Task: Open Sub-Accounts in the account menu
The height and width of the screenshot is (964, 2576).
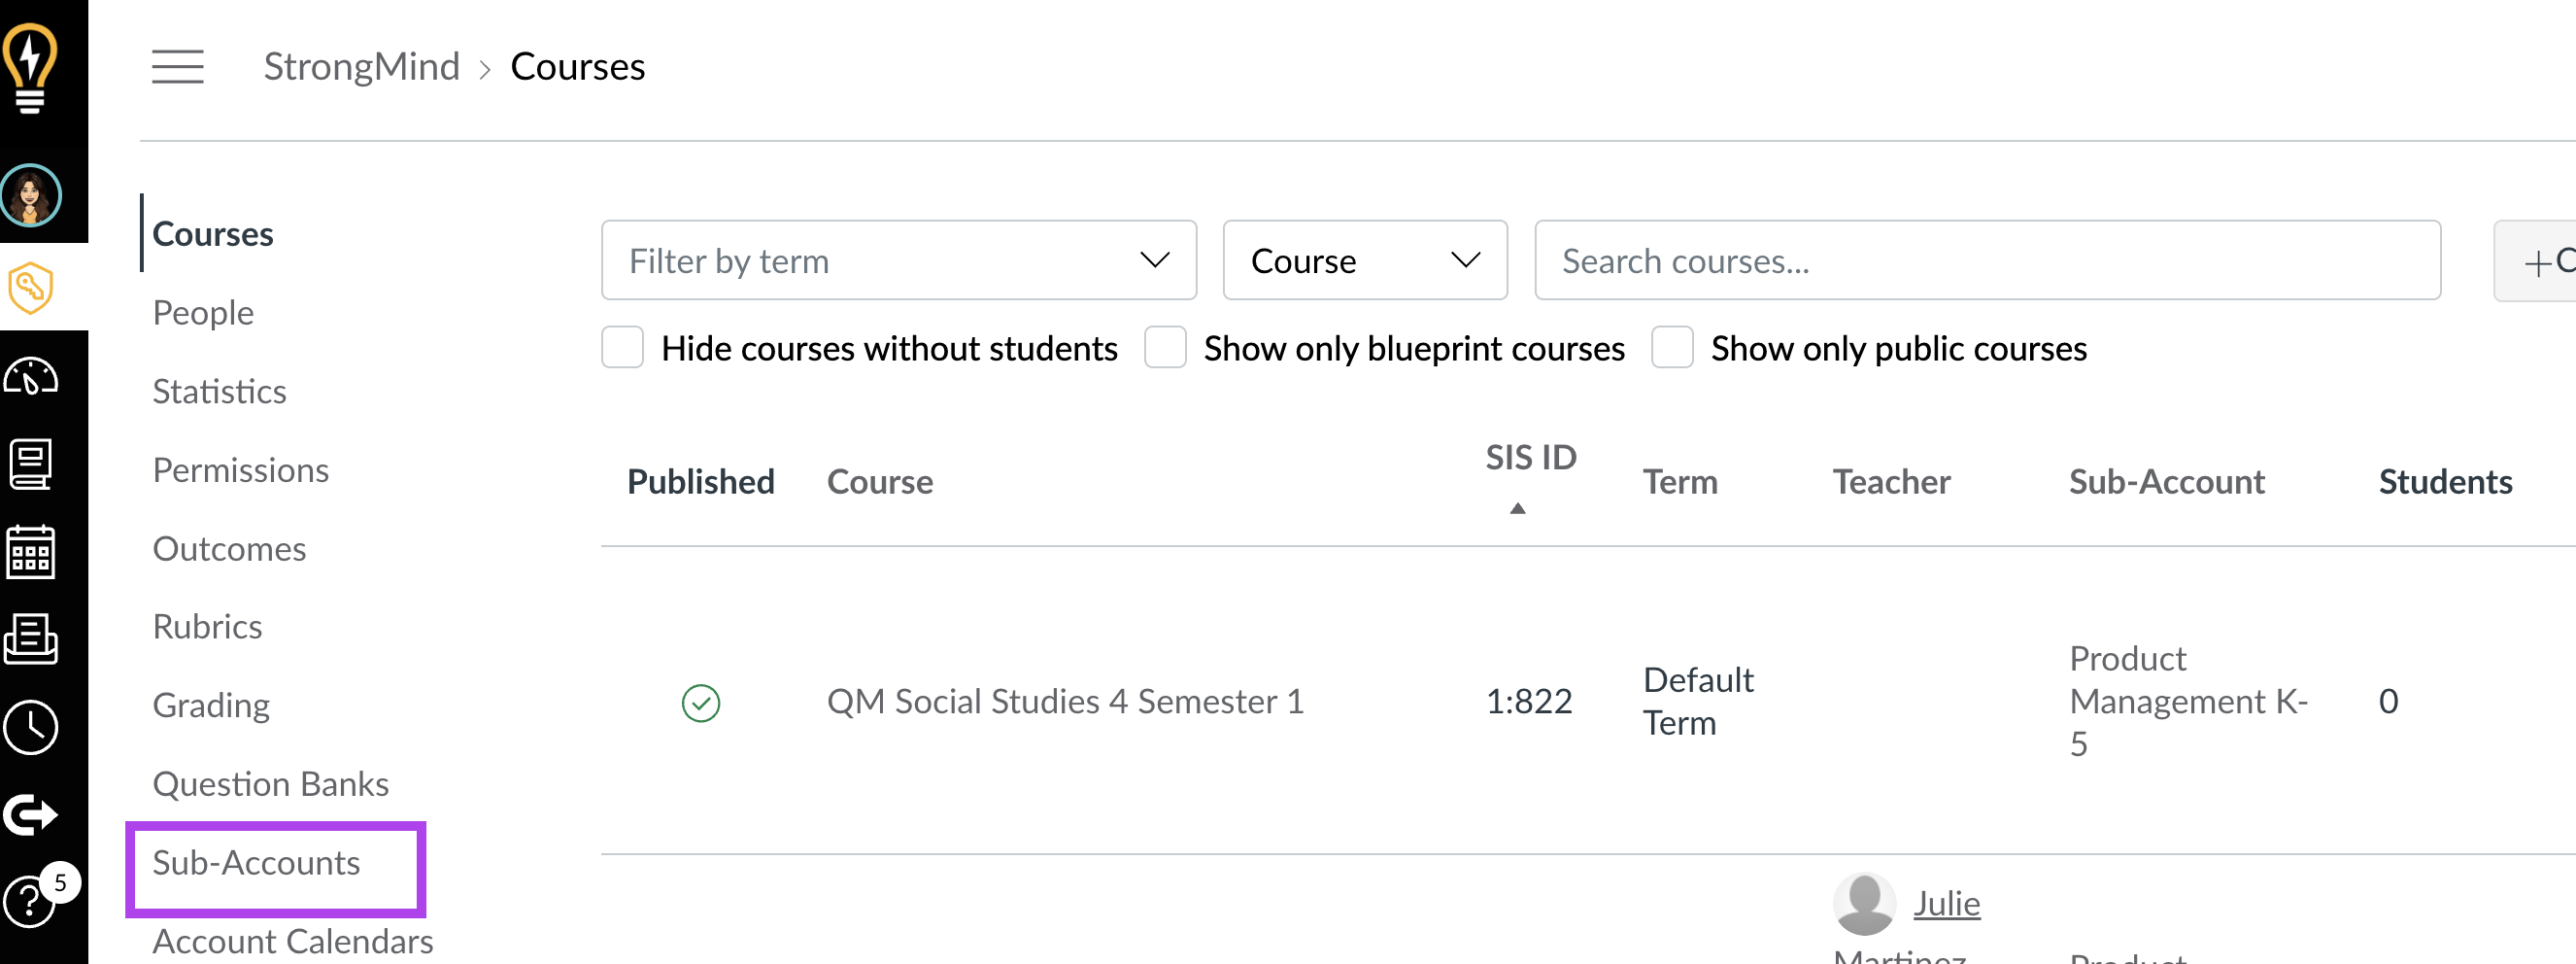Action: pyautogui.click(x=256, y=863)
